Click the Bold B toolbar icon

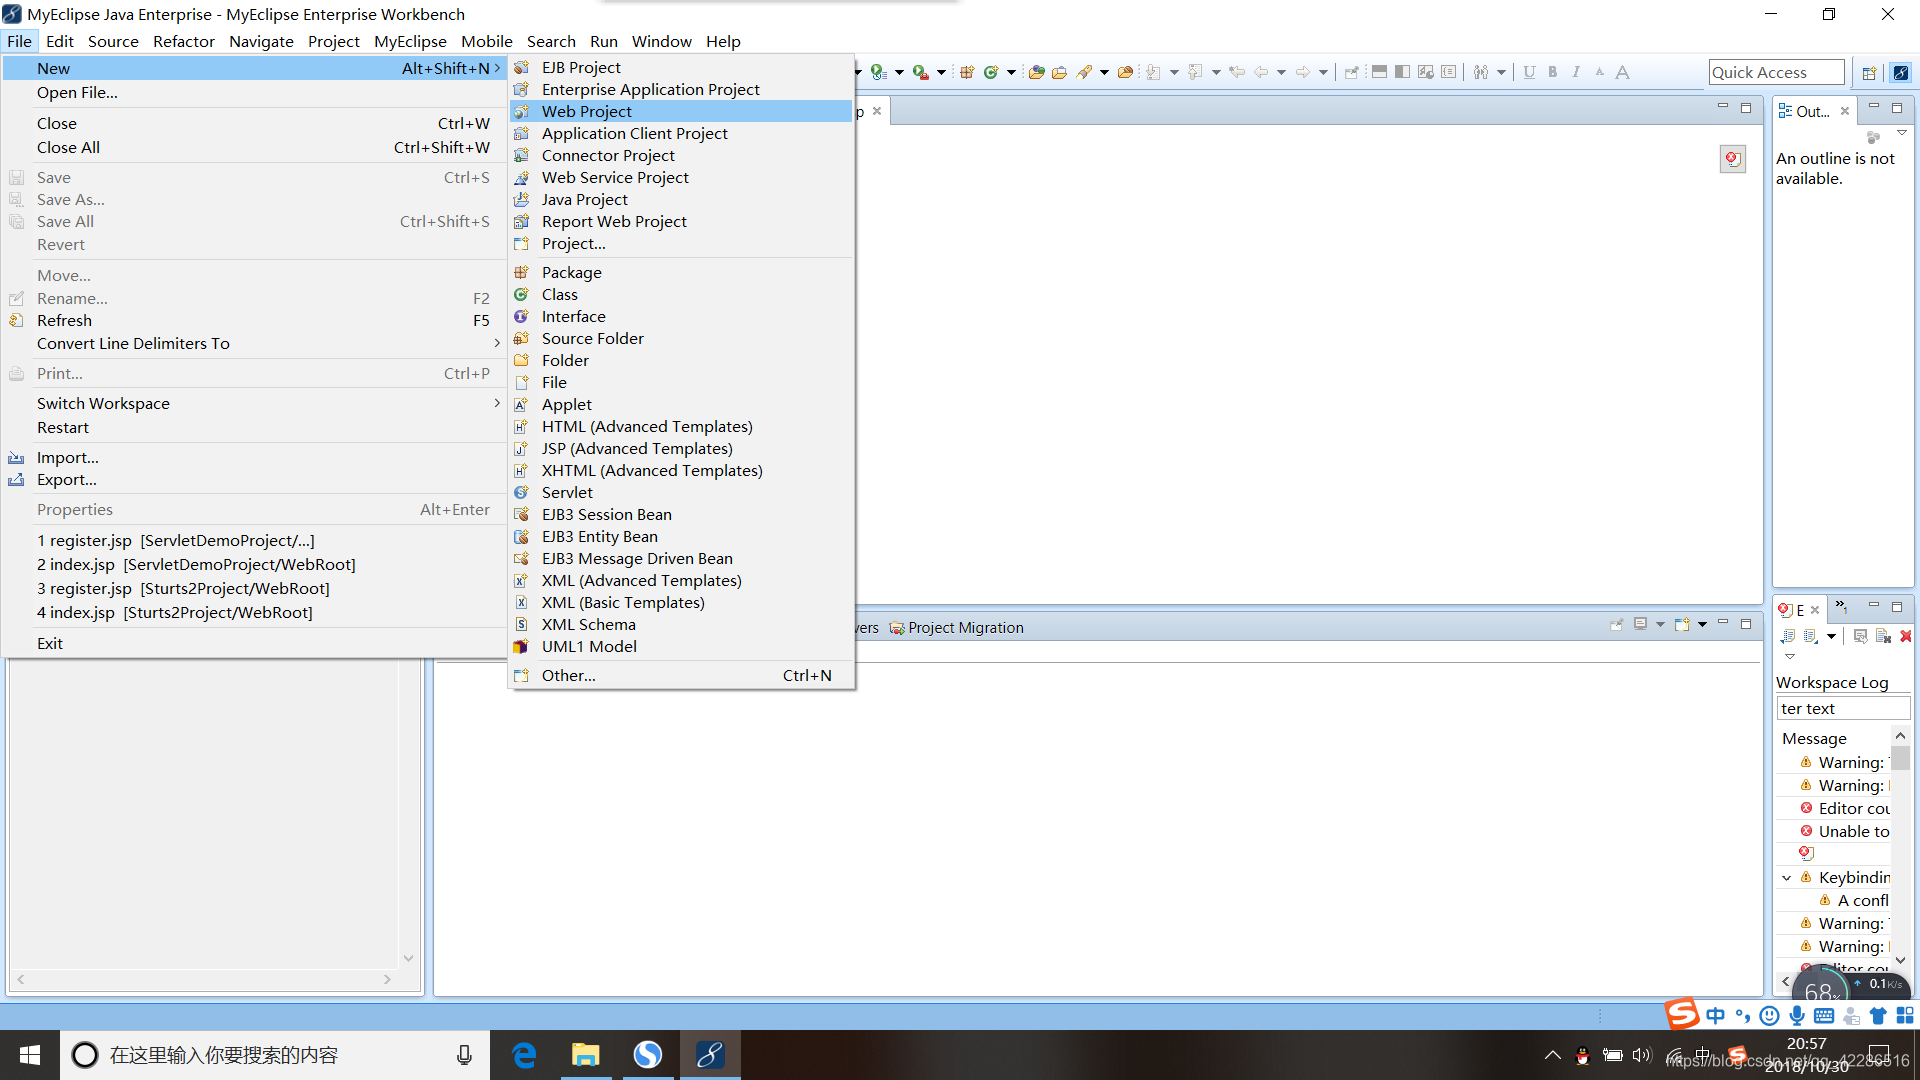click(1553, 72)
